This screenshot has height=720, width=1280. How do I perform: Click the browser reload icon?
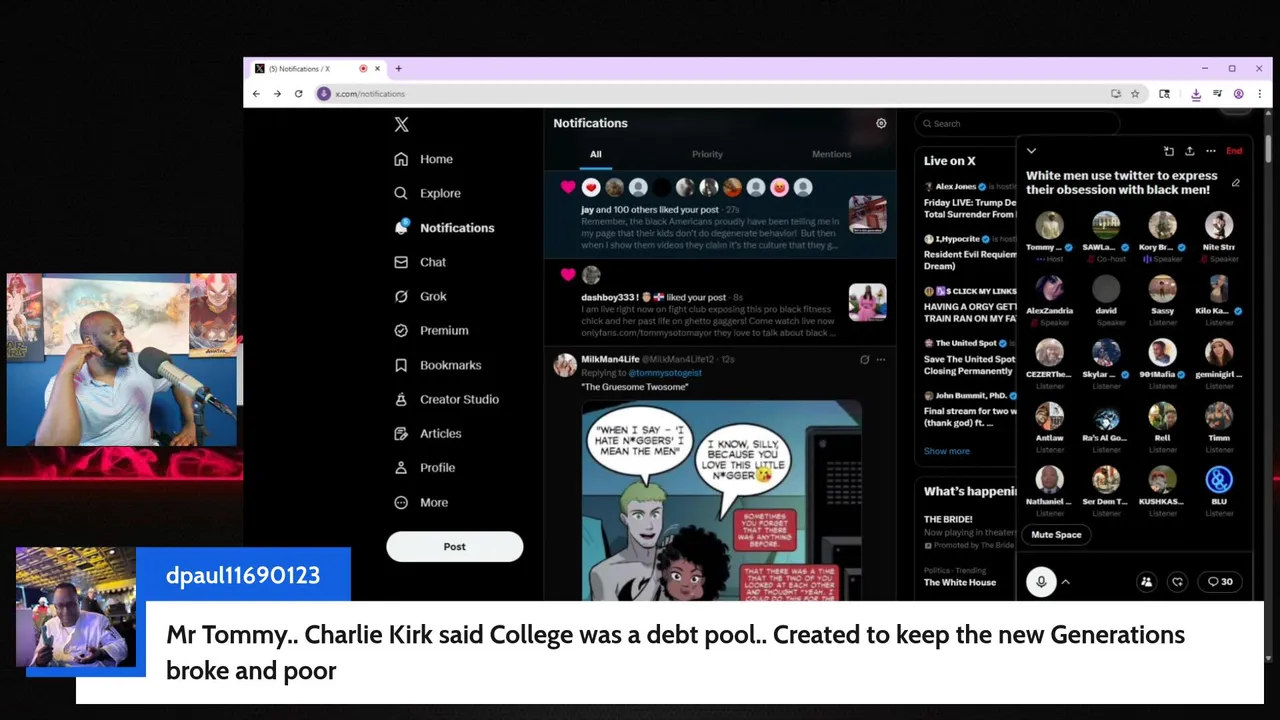pyautogui.click(x=298, y=94)
